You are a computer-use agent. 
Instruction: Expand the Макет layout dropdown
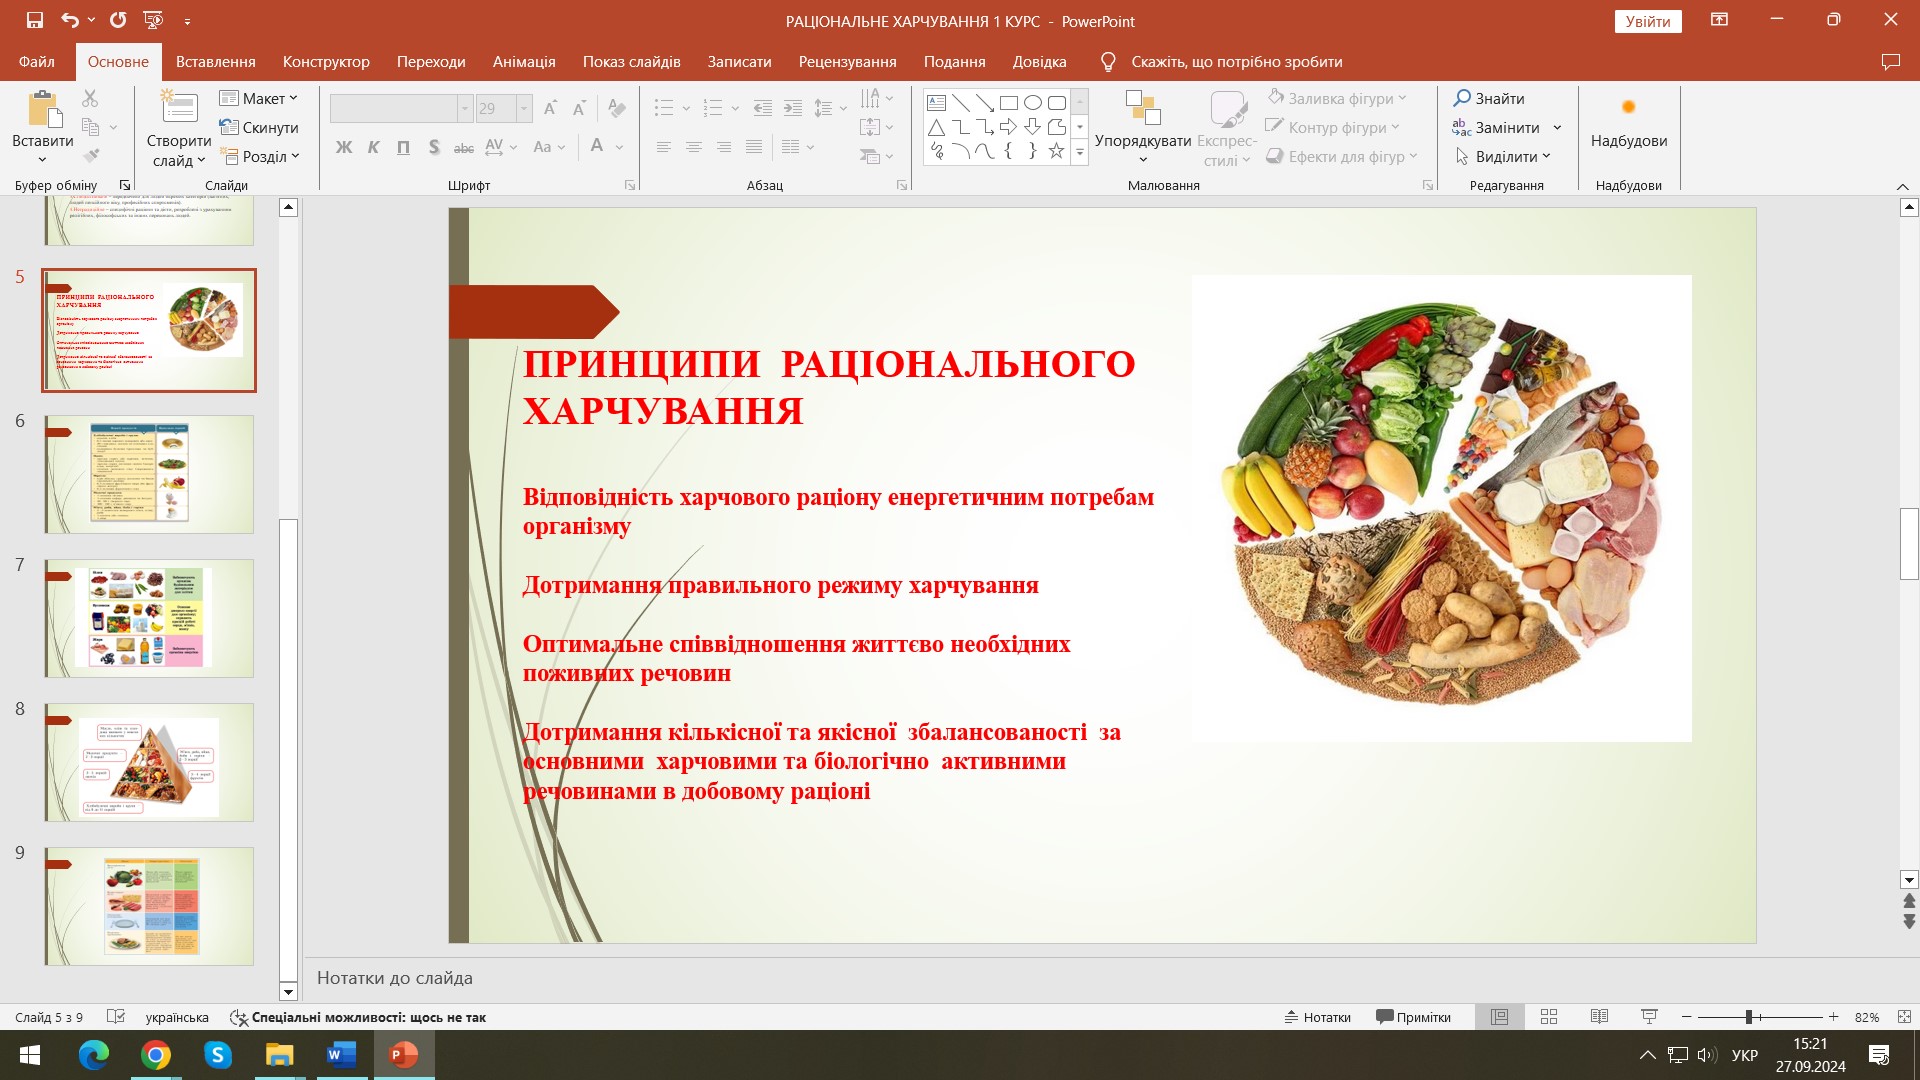259,98
